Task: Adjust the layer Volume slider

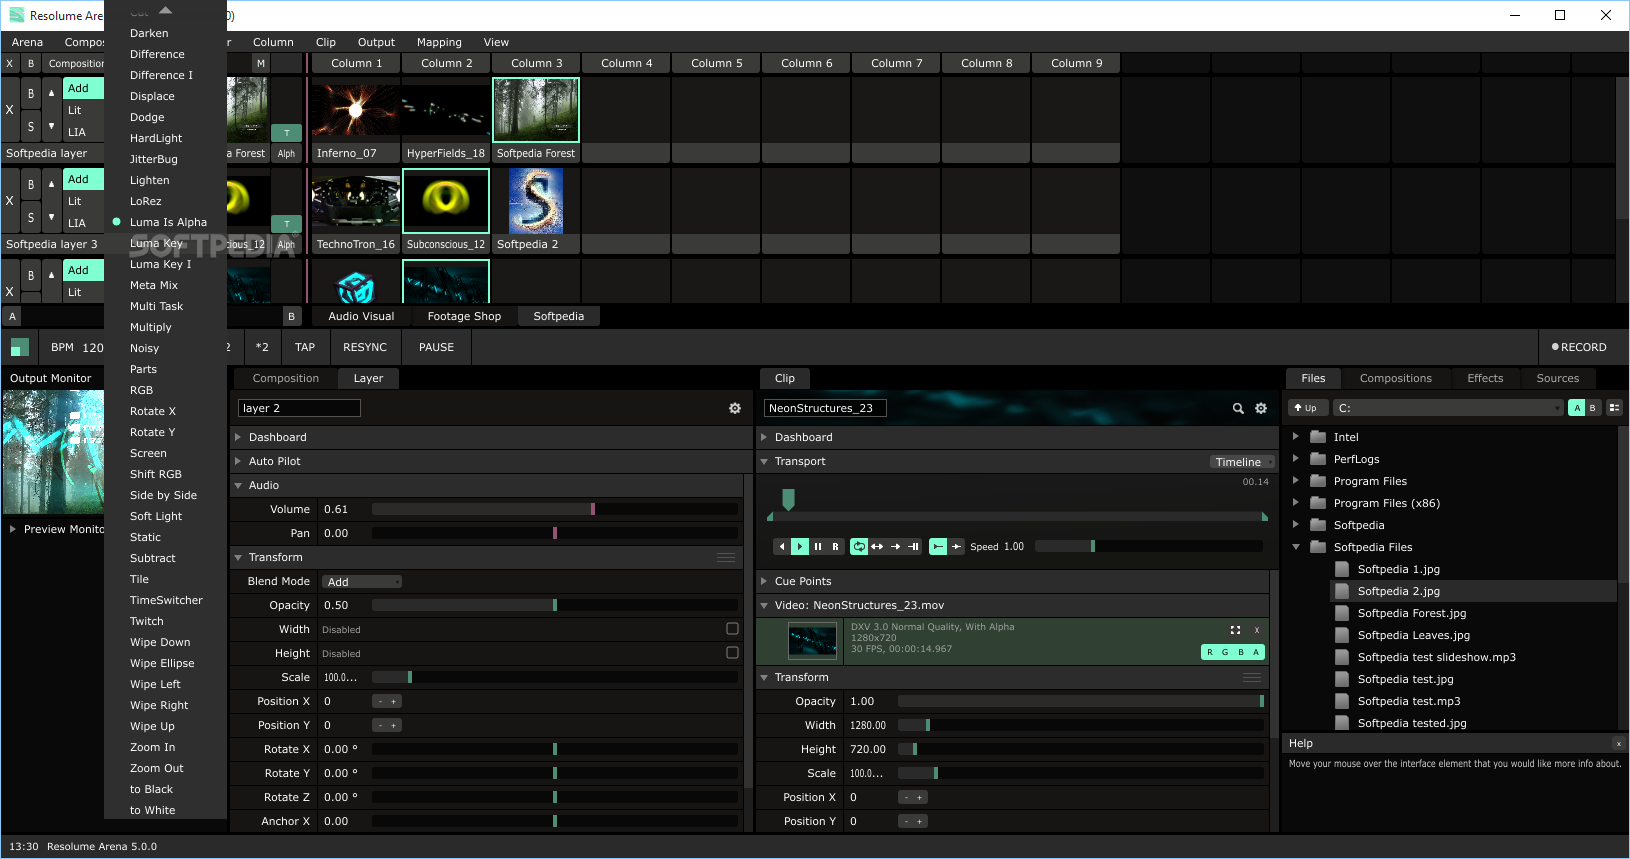Action: tap(555, 509)
